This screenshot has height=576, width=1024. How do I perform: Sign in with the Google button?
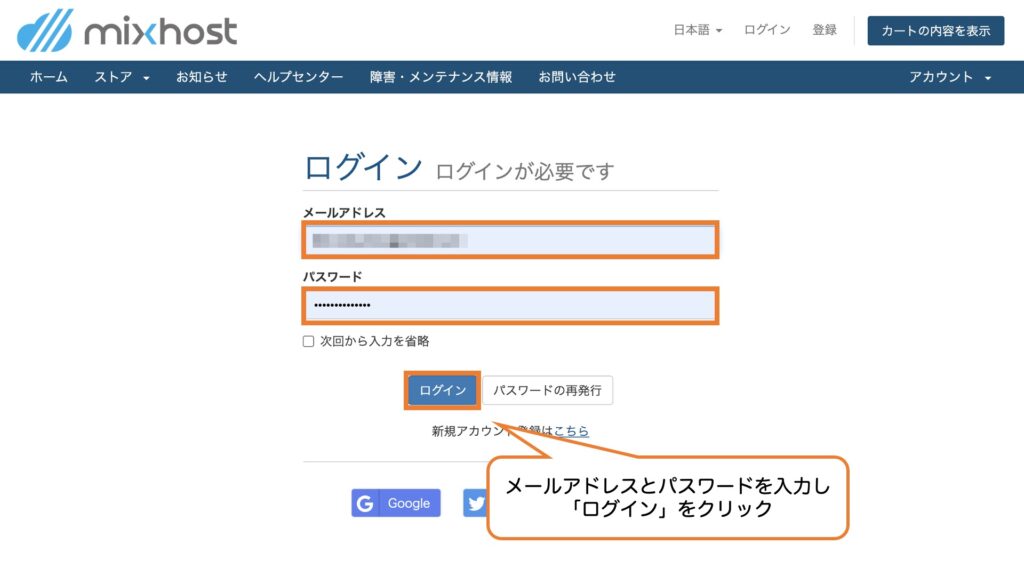(x=395, y=503)
